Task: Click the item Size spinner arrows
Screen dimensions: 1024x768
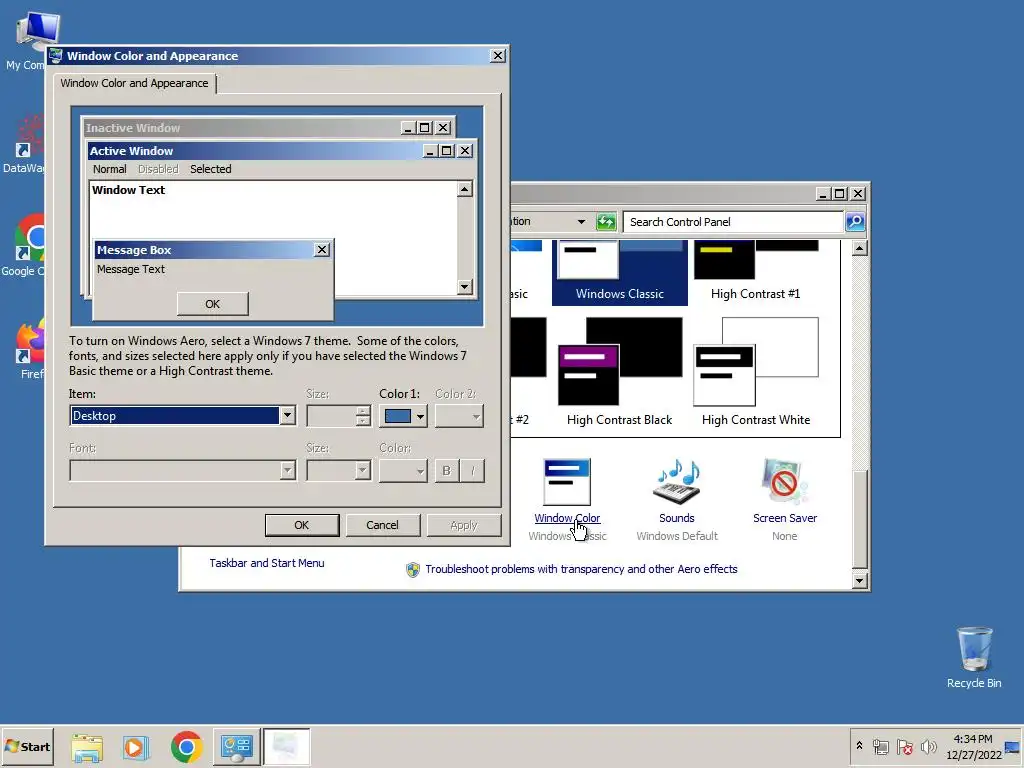Action: point(363,416)
